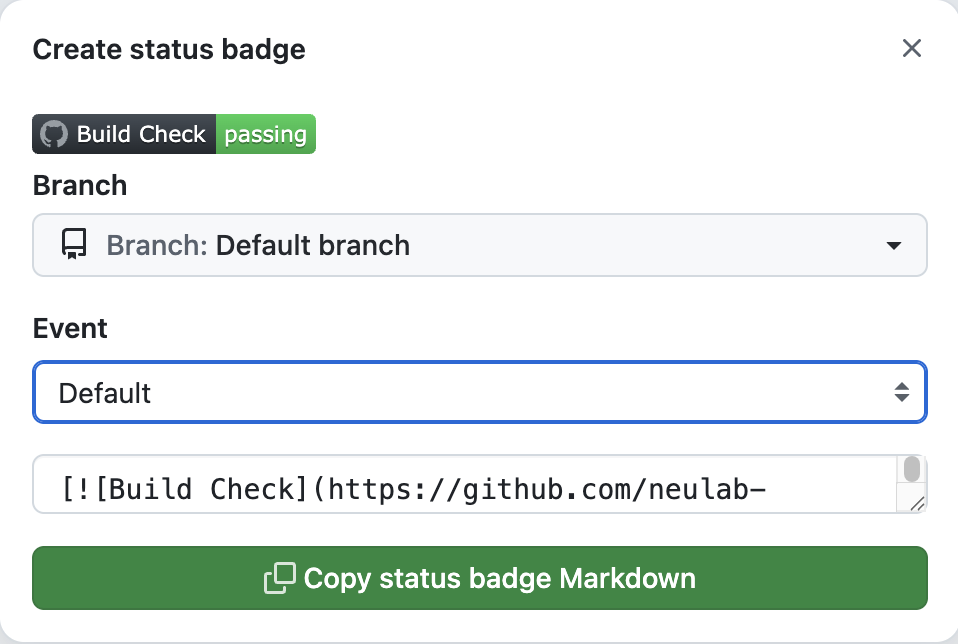
Task: Click the caret arrow in the Branch selector
Action: (x=894, y=245)
